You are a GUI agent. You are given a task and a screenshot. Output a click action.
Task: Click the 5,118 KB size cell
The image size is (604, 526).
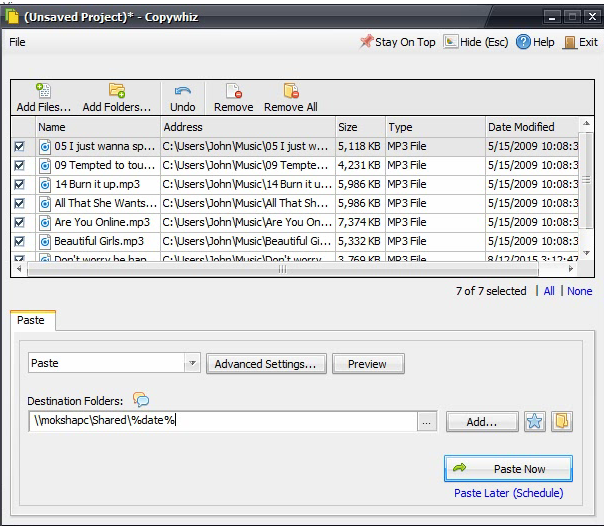click(x=359, y=146)
